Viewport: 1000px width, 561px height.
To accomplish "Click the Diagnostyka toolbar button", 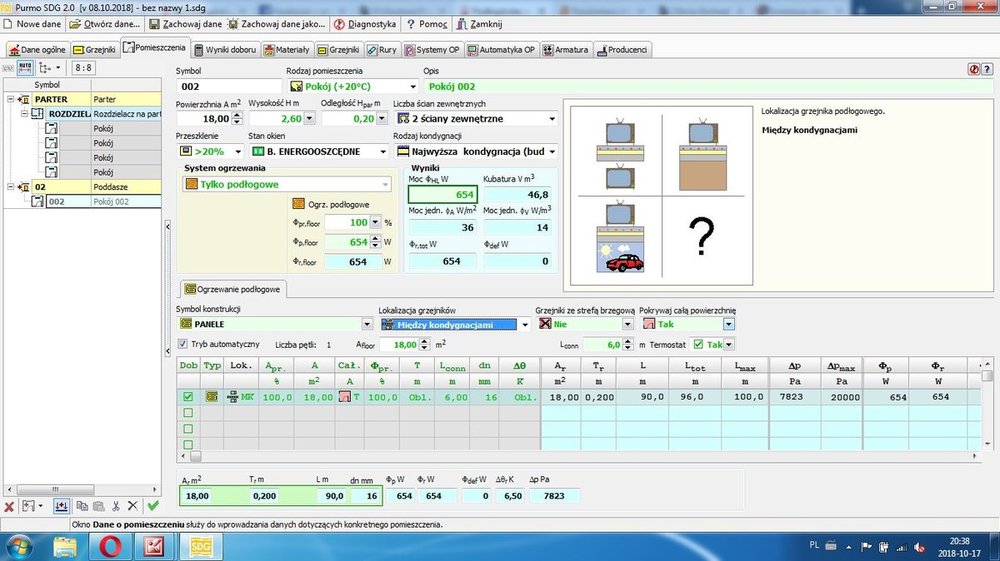I will [364, 23].
